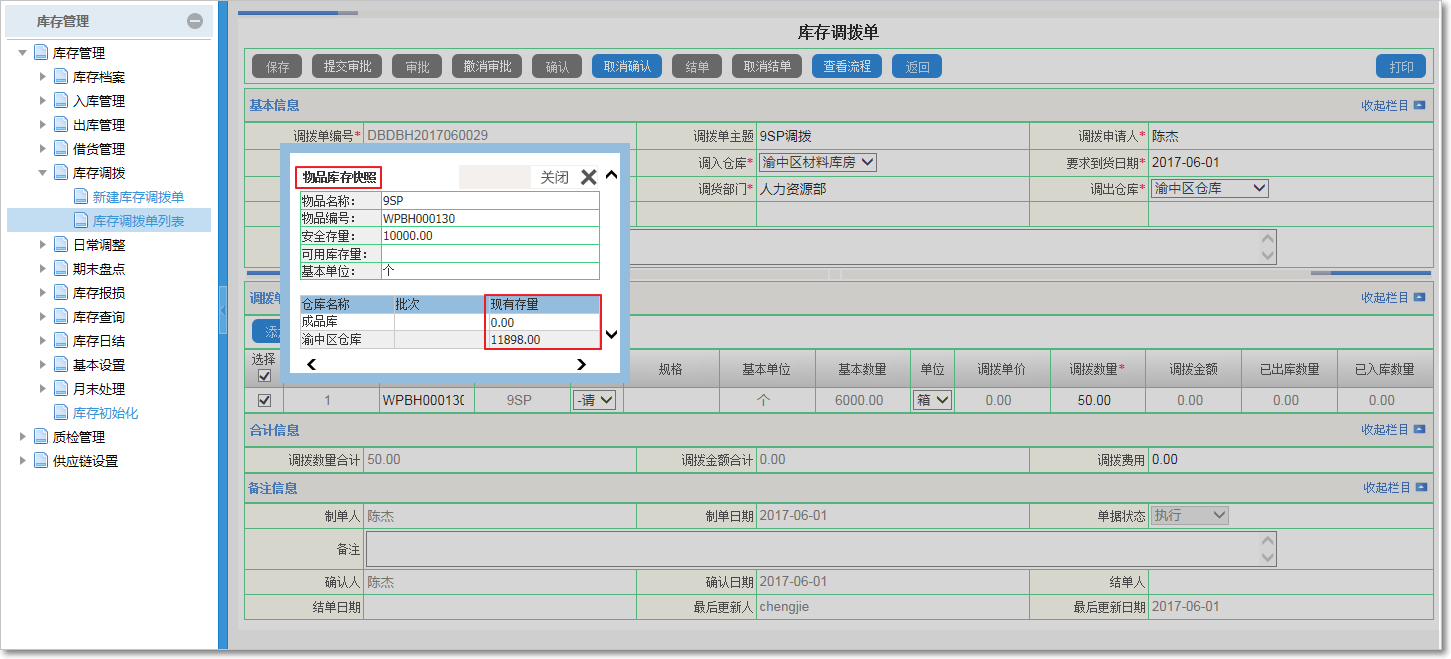Click the sidebar splitter collapse handle
The width and height of the screenshot is (1451, 659).
(x=222, y=312)
